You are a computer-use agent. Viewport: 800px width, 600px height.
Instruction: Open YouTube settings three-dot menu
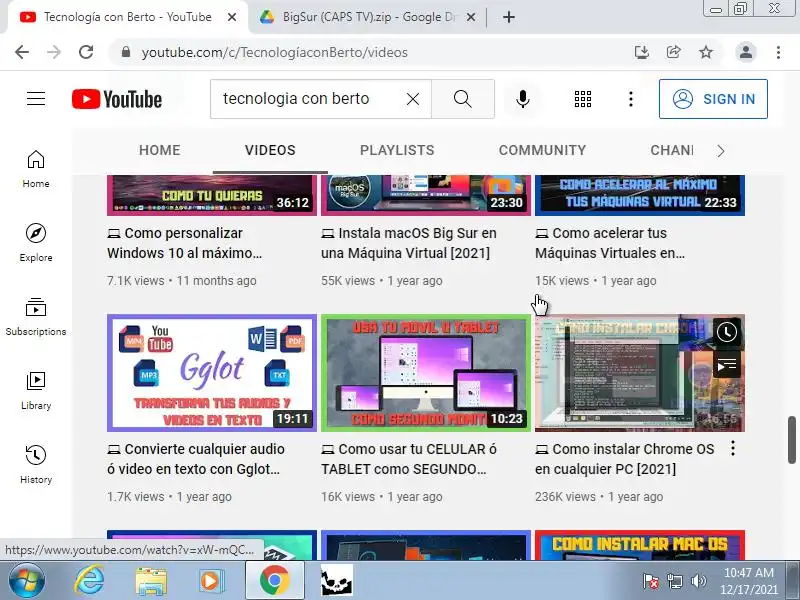click(631, 99)
